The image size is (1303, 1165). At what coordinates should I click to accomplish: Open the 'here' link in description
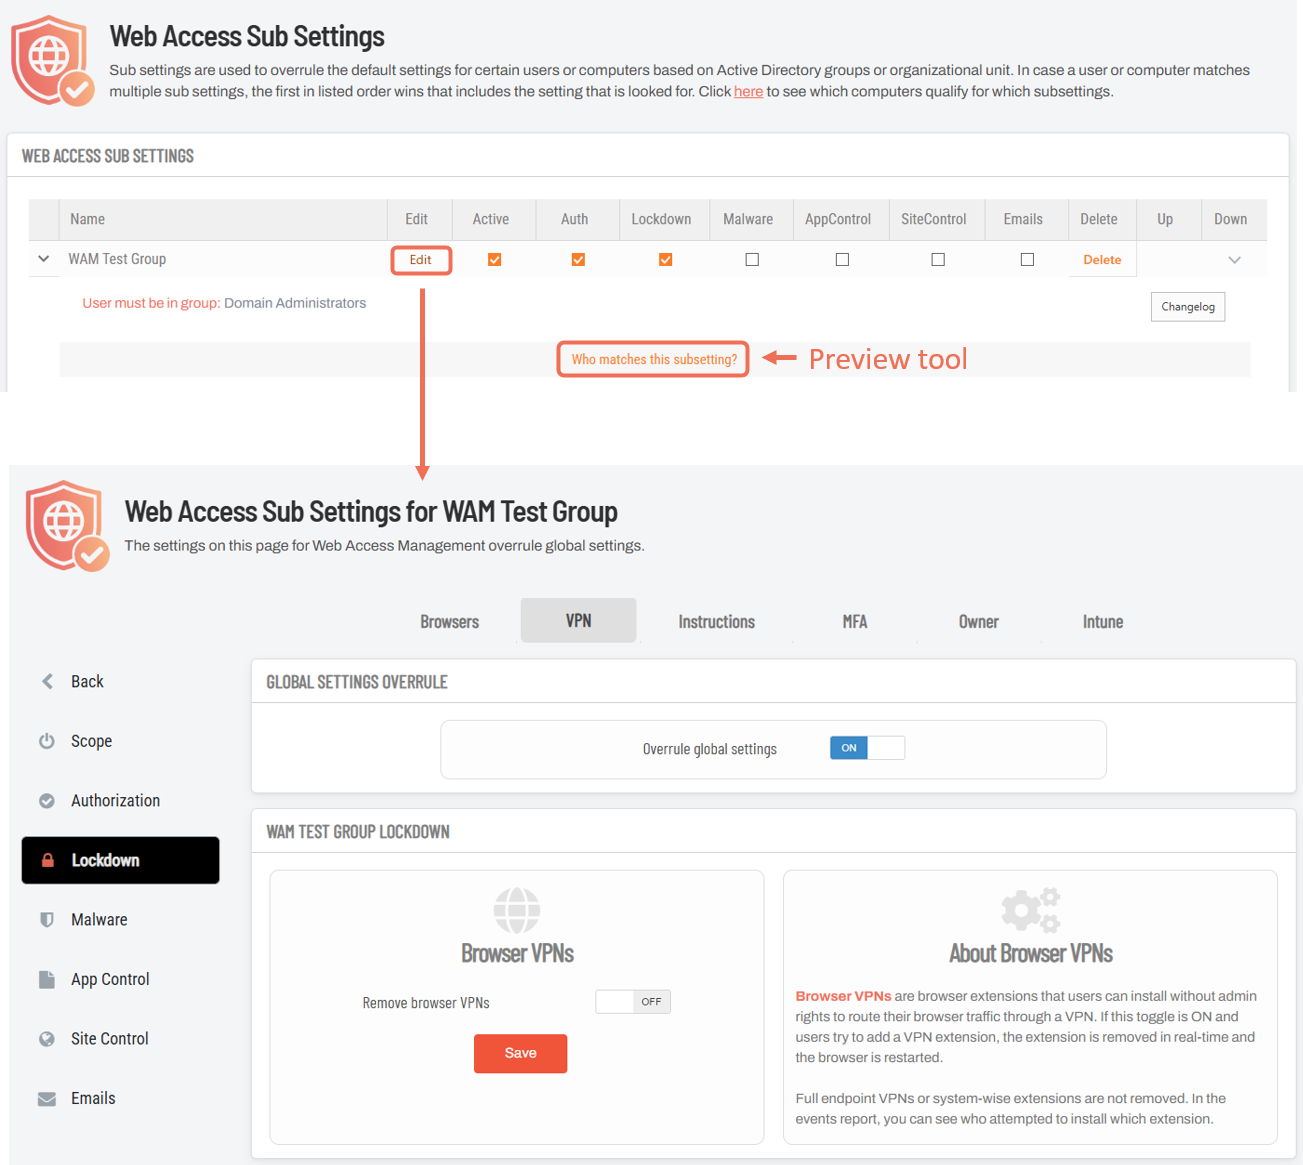[748, 92]
